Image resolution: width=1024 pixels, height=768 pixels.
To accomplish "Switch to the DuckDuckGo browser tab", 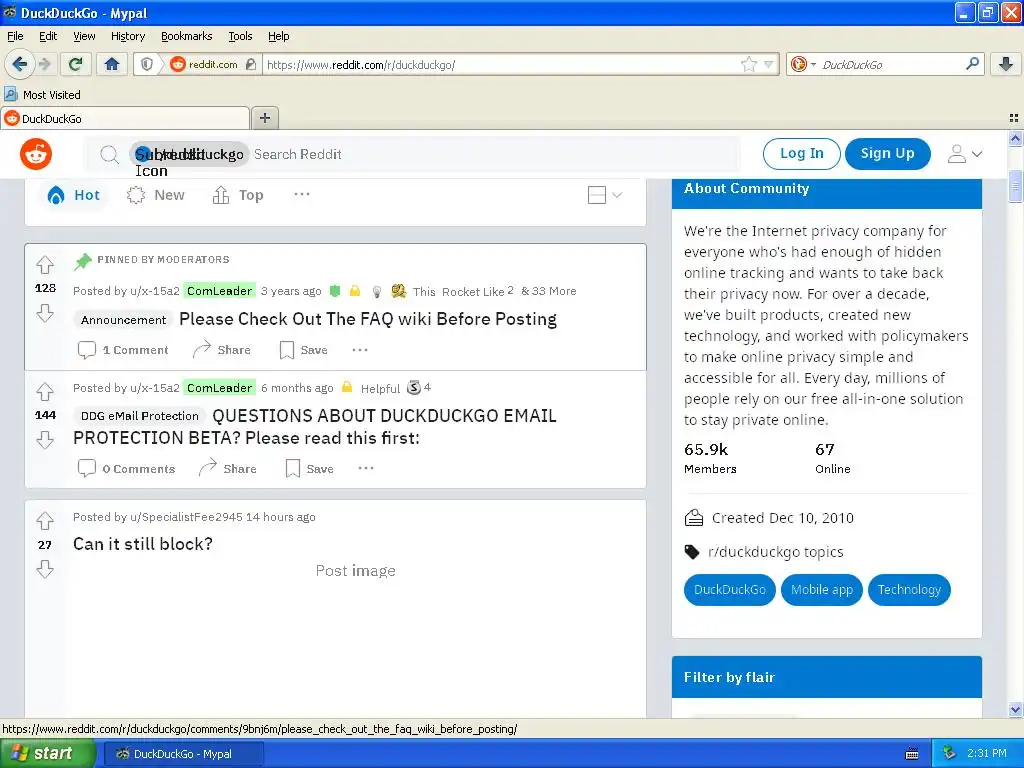I will pos(125,118).
